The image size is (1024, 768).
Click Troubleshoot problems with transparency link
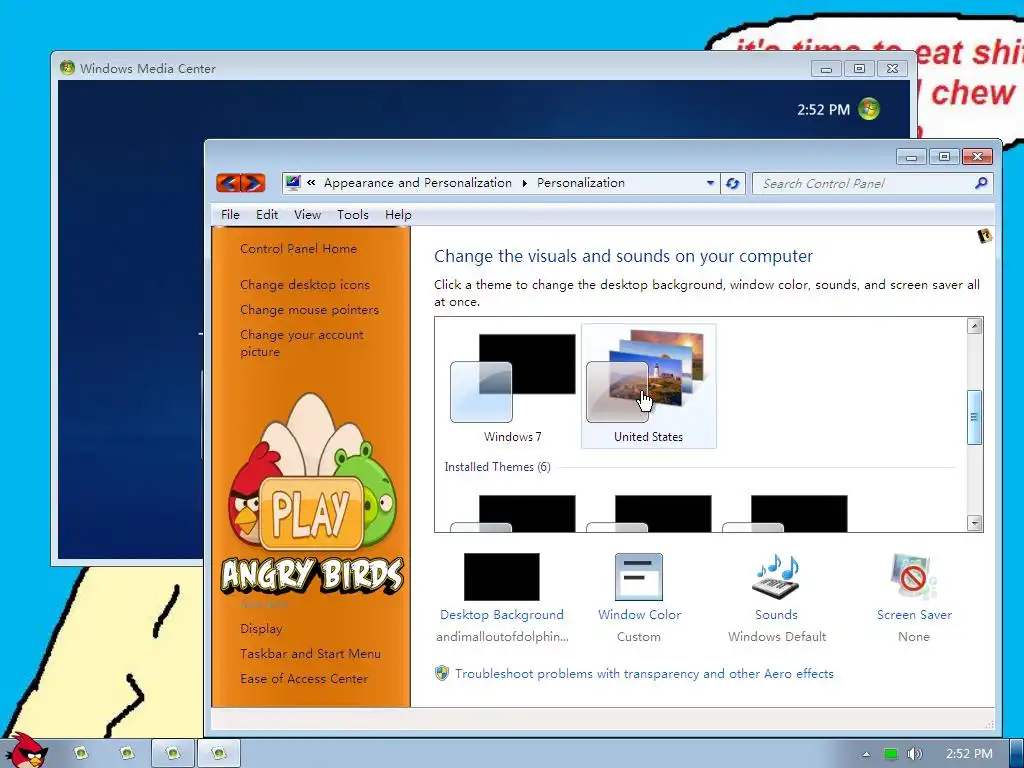pos(644,673)
